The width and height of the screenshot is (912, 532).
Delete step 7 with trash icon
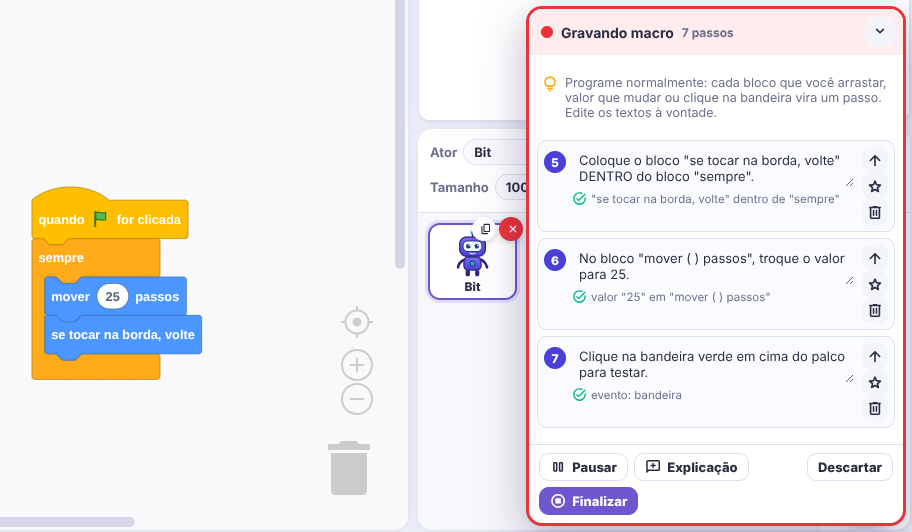point(875,408)
